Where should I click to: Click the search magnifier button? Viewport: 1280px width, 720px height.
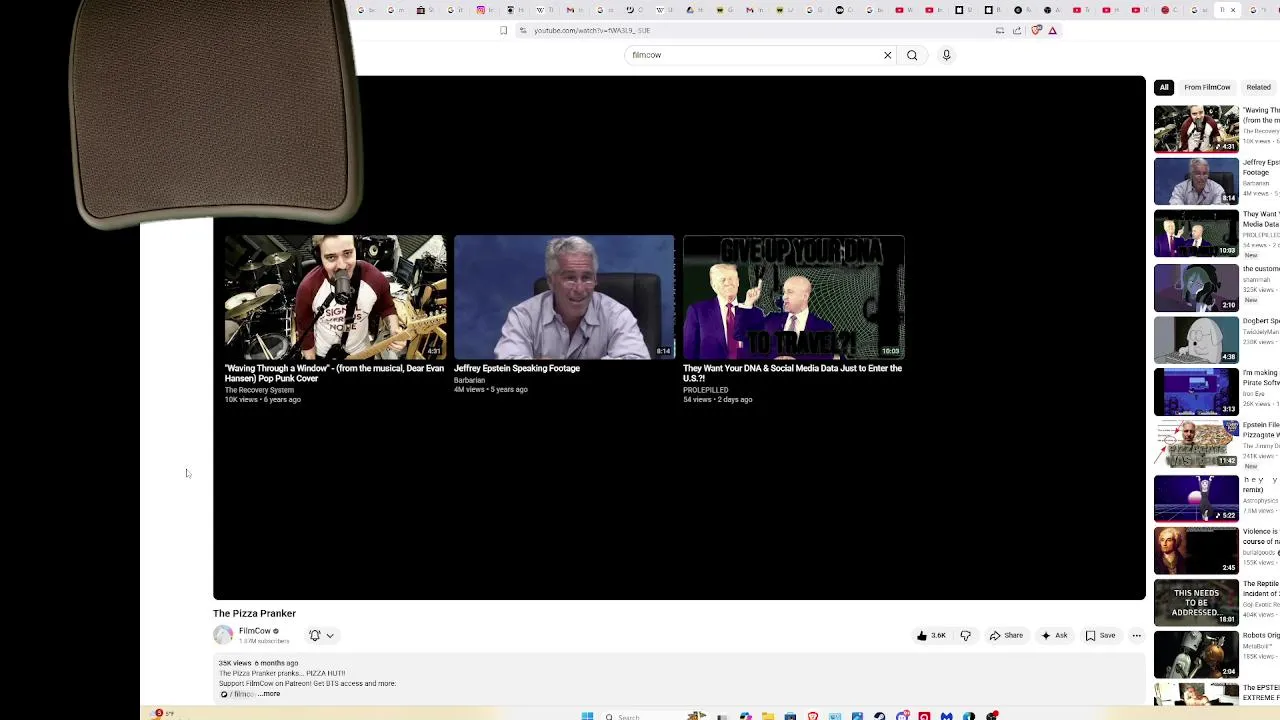pyautogui.click(x=912, y=55)
